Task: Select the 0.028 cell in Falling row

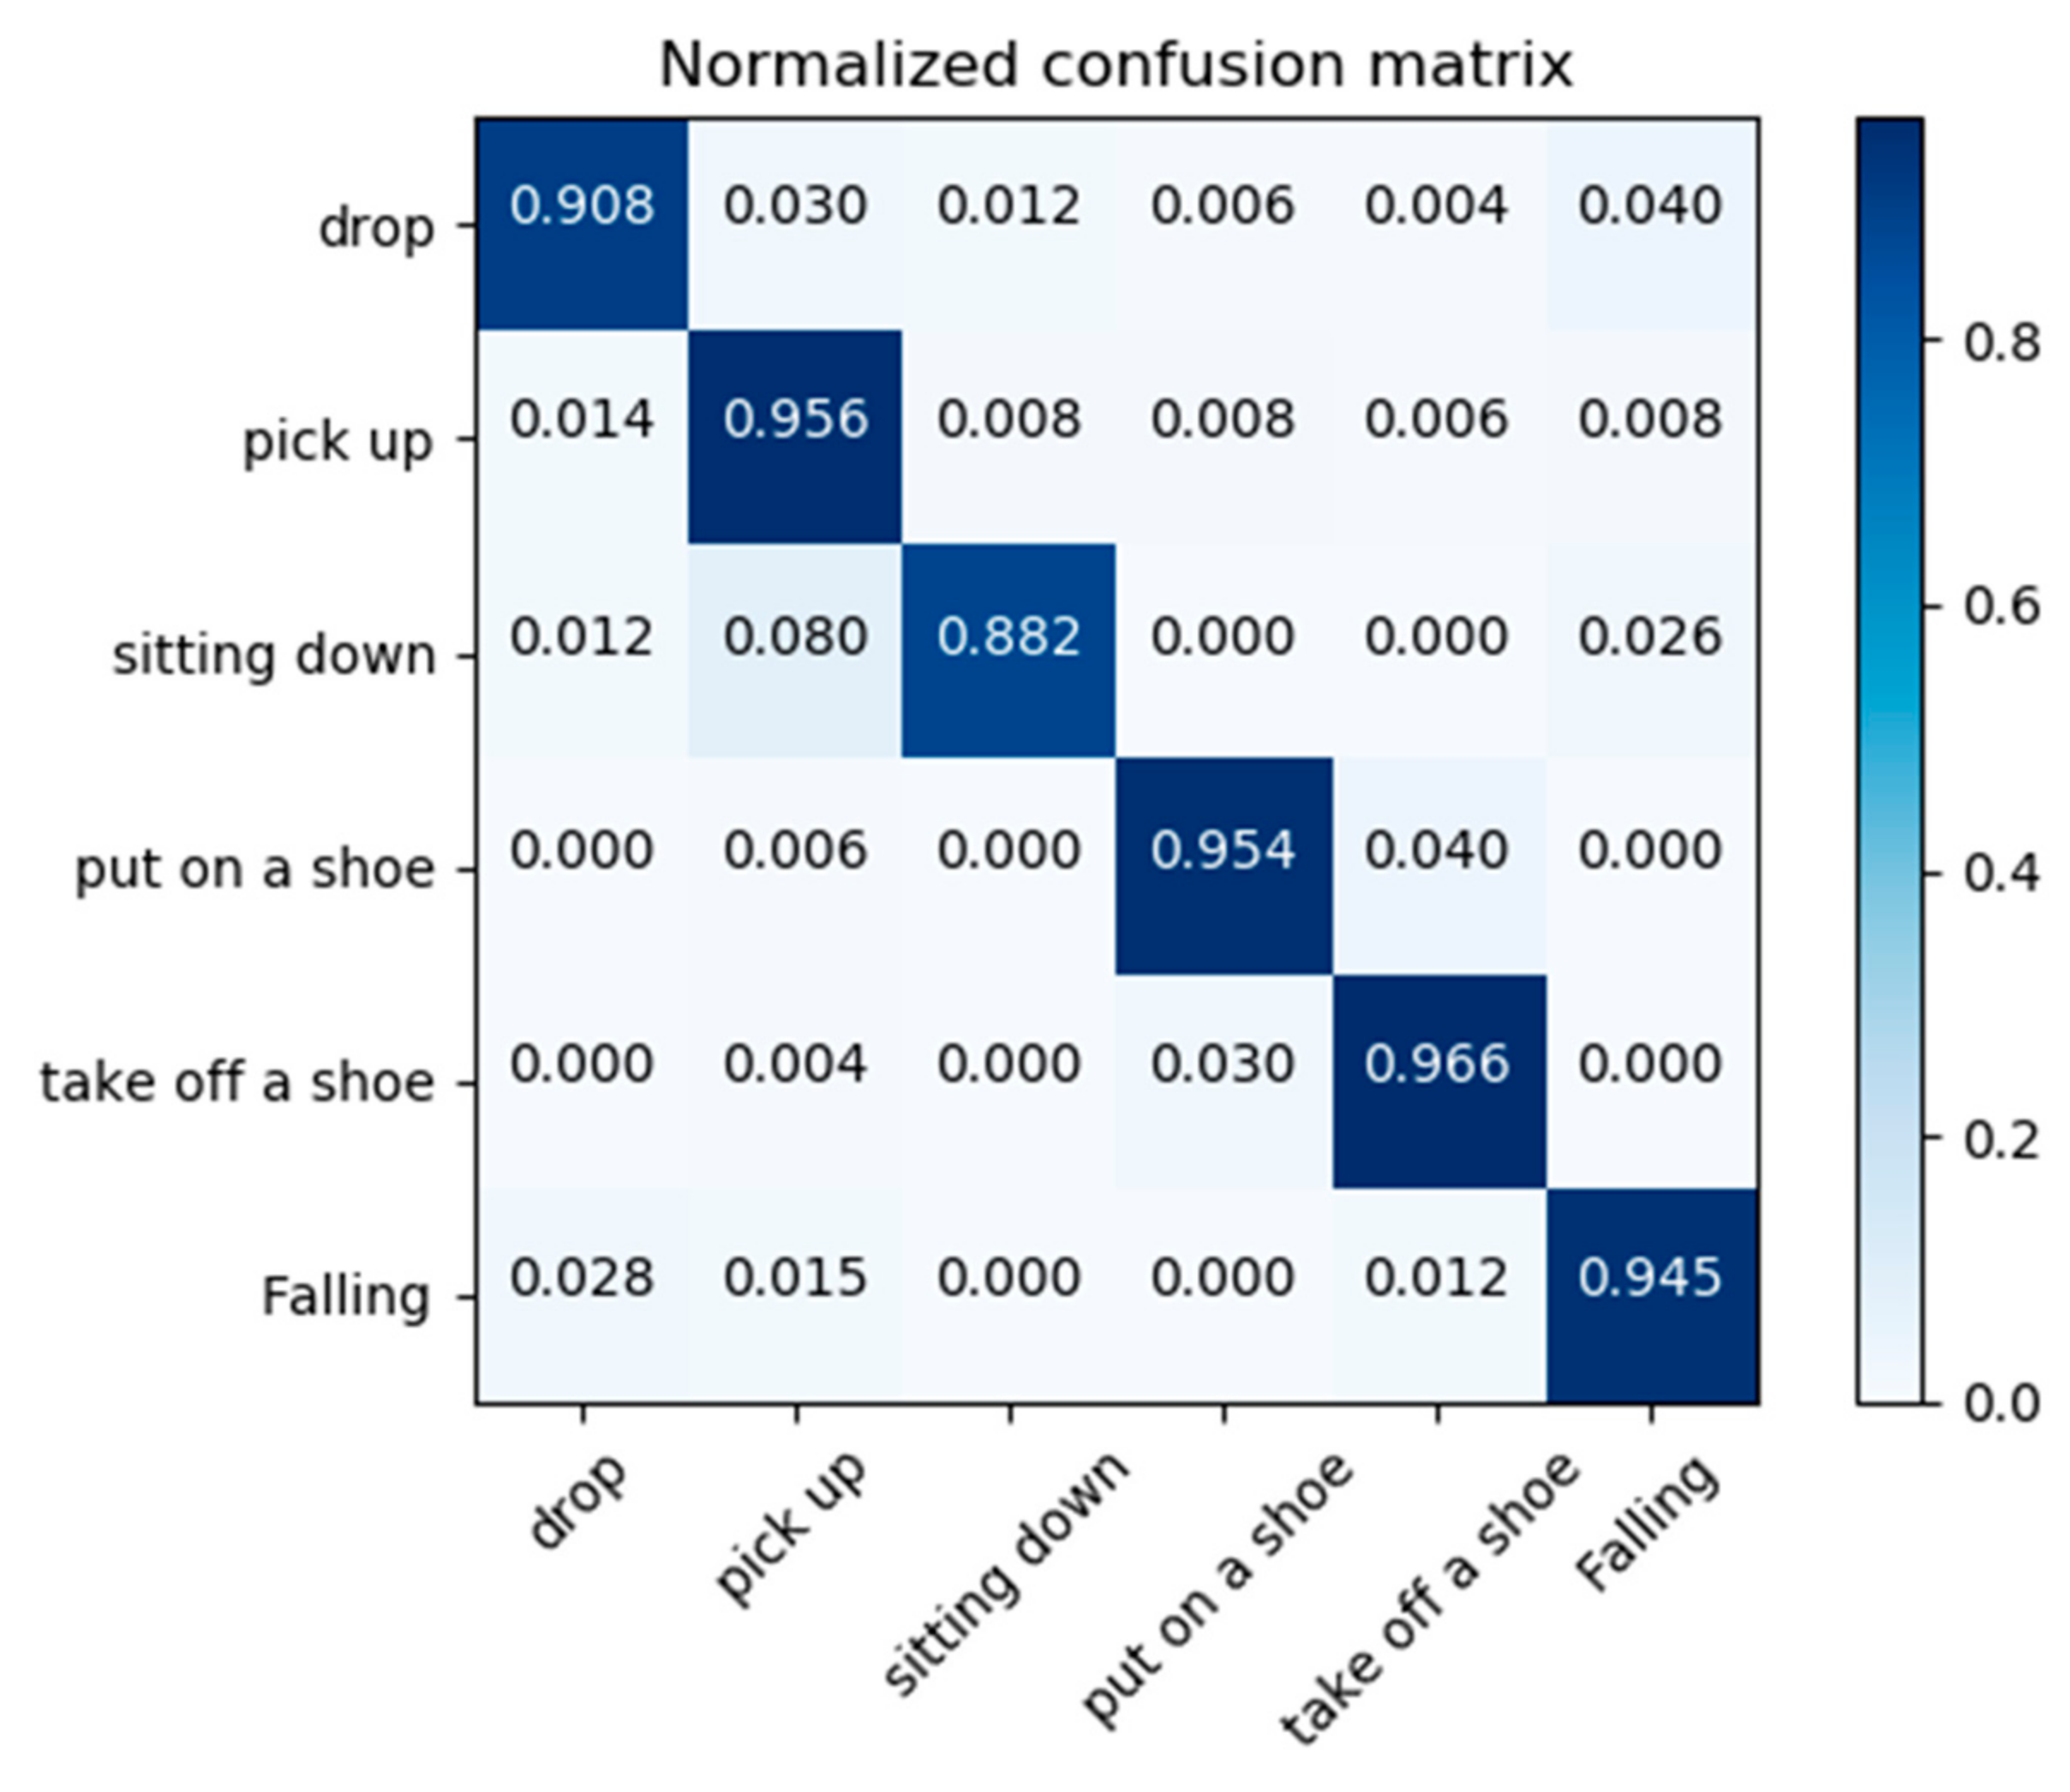Action: tap(582, 1278)
